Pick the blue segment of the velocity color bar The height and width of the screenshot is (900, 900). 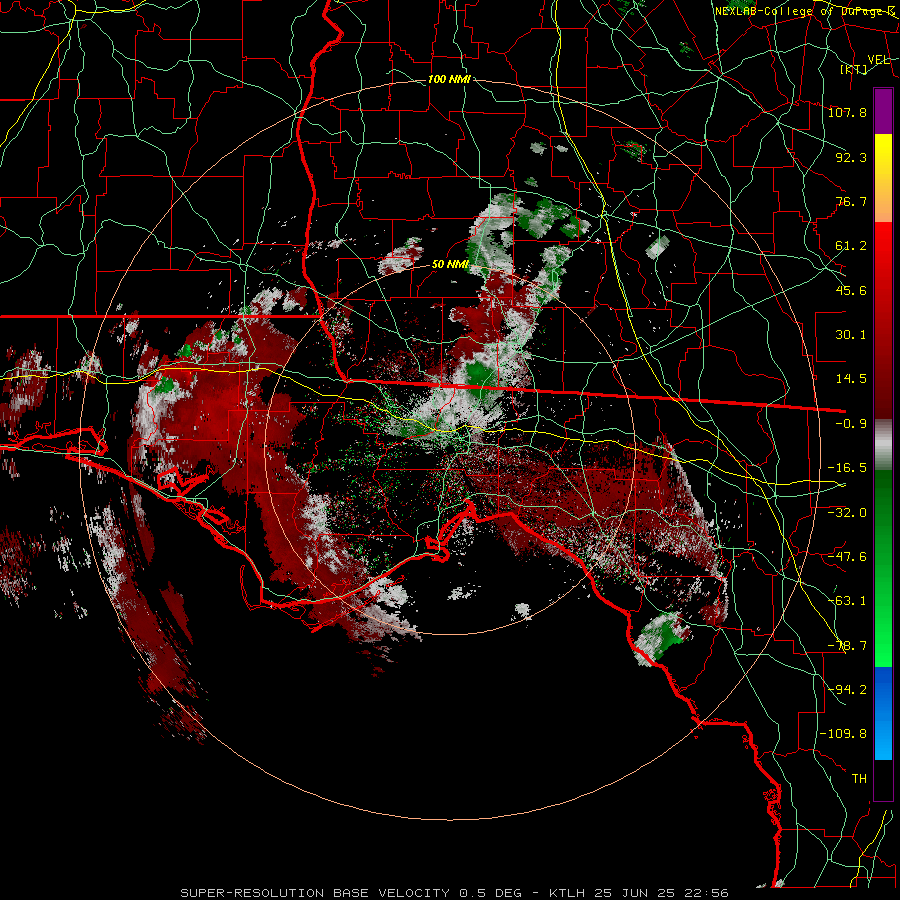tap(883, 713)
